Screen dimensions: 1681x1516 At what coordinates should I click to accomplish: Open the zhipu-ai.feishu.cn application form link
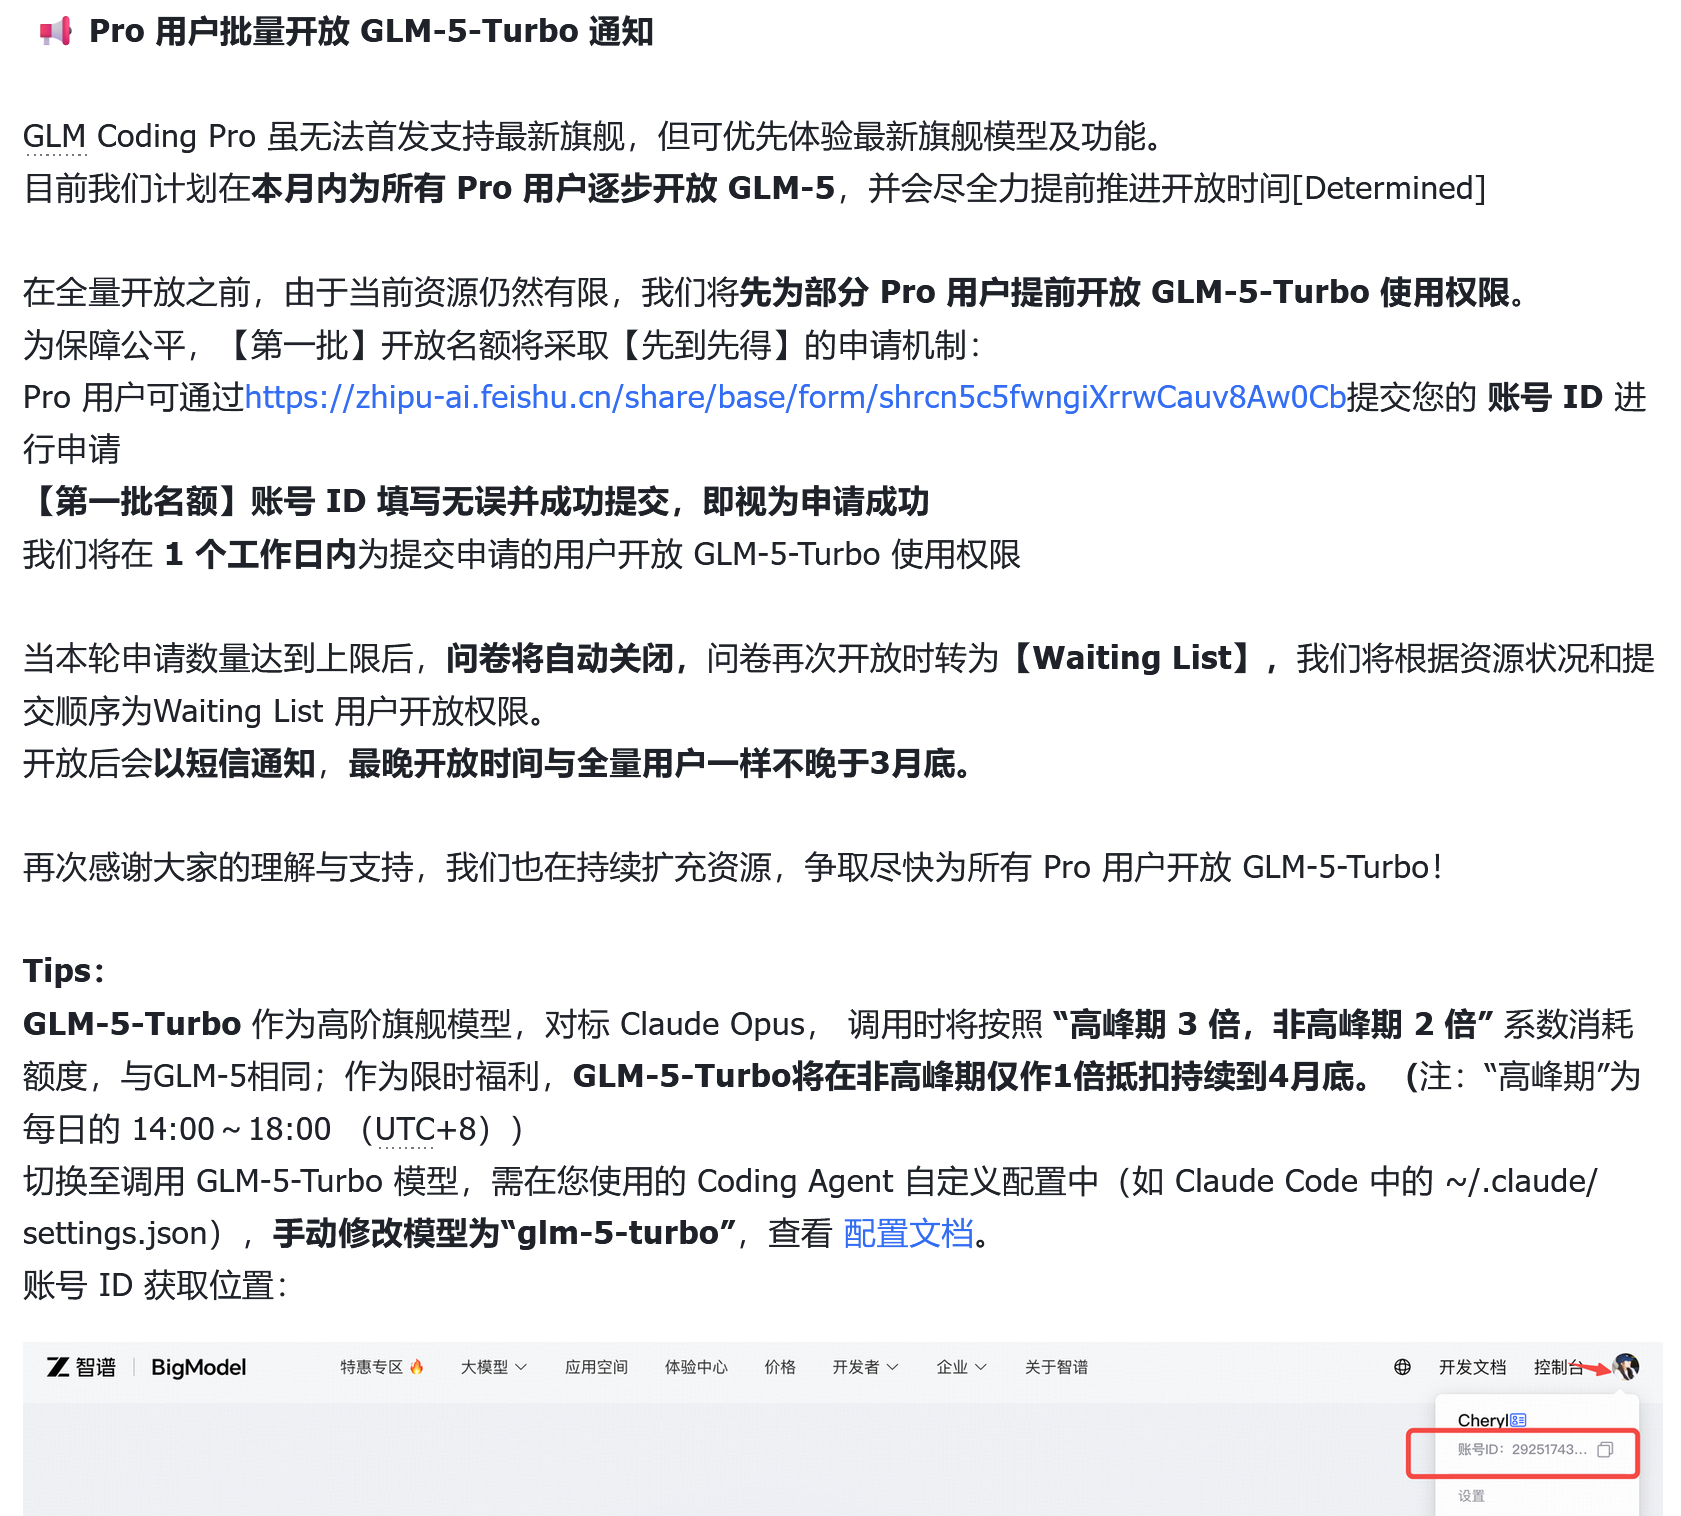pyautogui.click(x=796, y=397)
